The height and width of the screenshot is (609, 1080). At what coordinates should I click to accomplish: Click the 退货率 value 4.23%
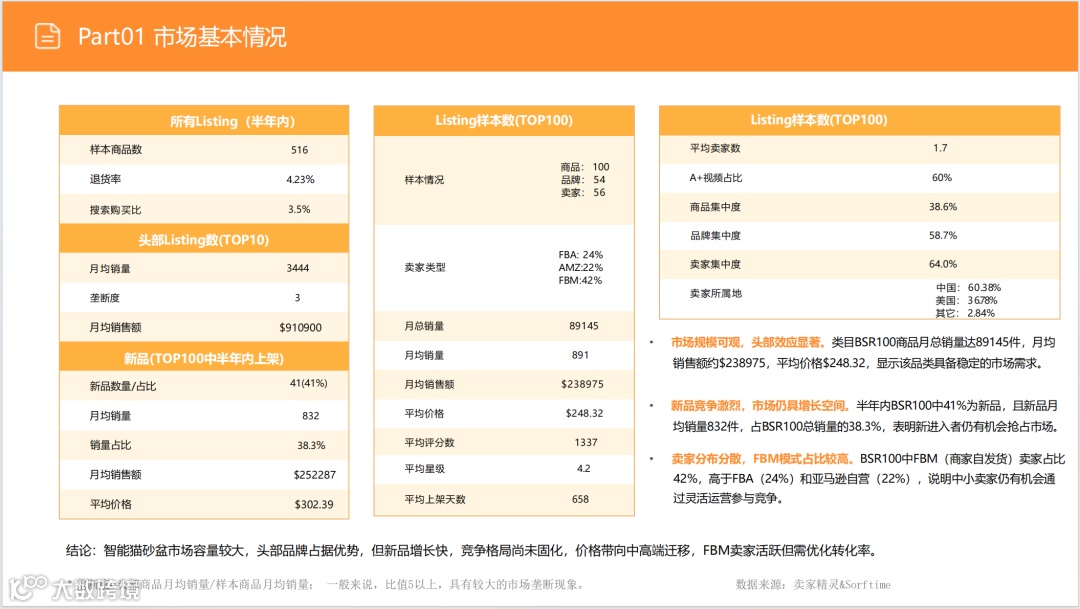[300, 179]
